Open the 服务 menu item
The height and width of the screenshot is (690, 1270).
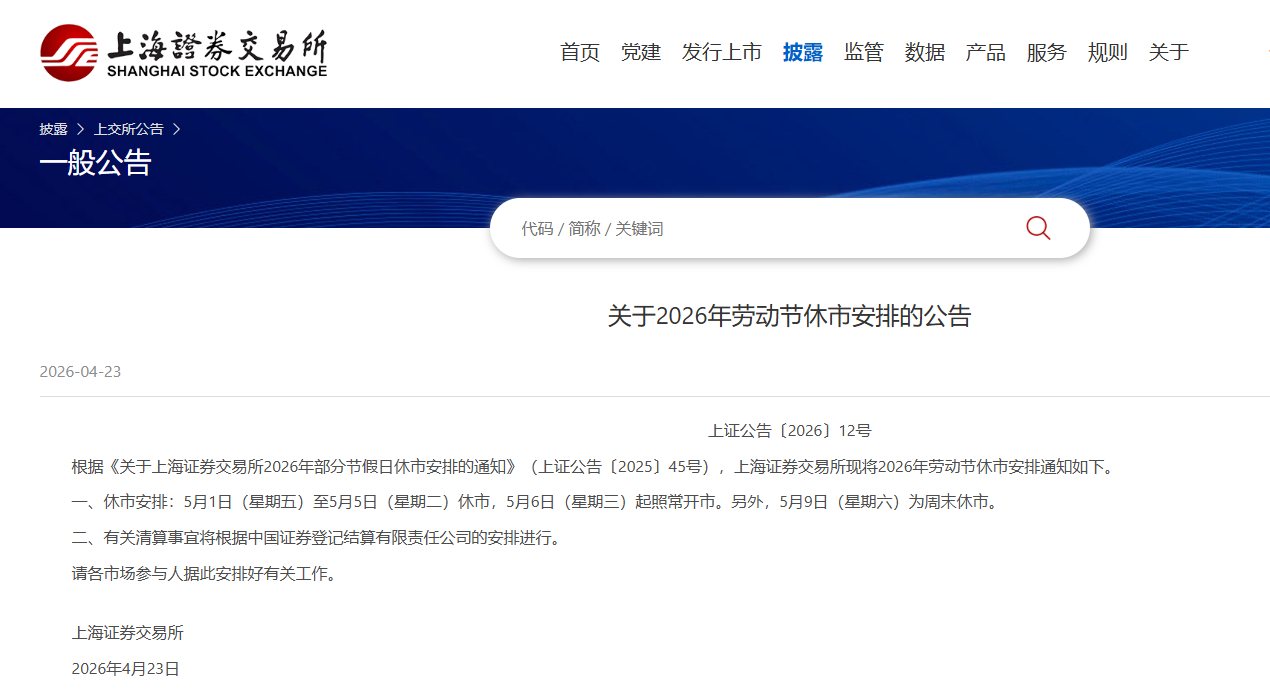(1046, 53)
